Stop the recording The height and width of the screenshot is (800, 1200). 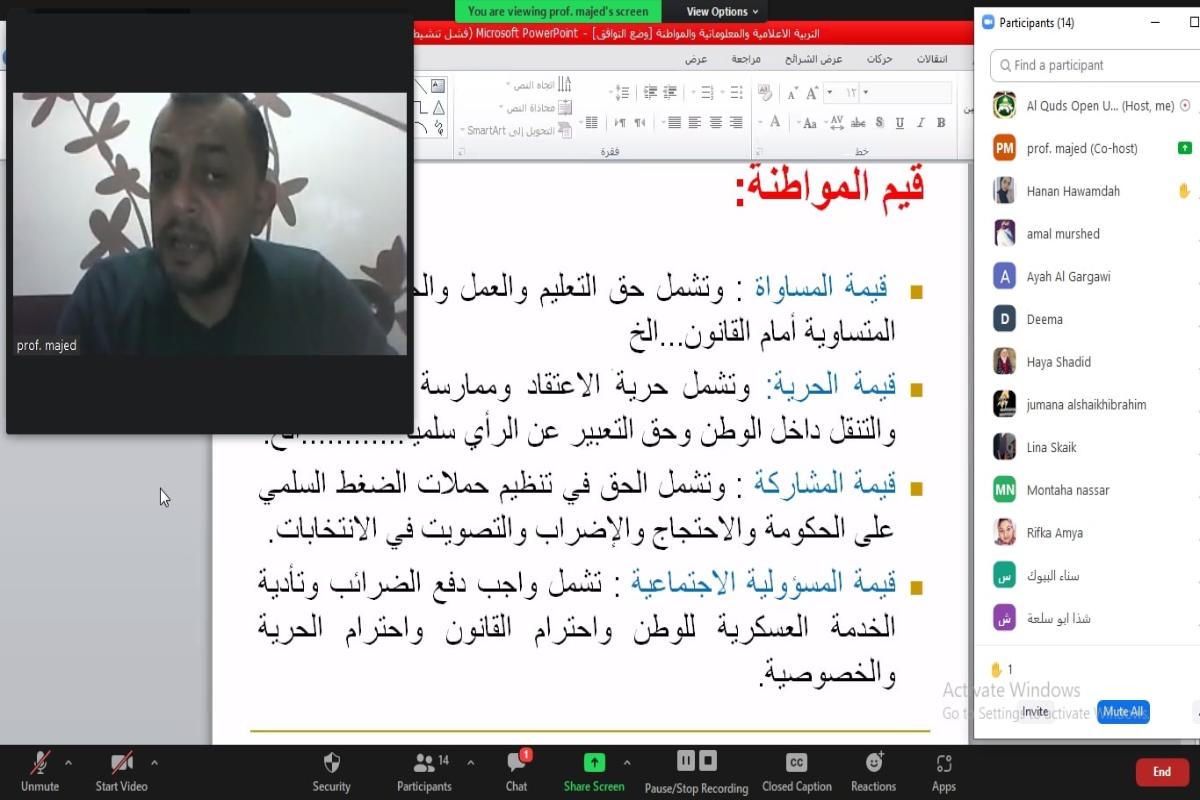tap(709, 761)
